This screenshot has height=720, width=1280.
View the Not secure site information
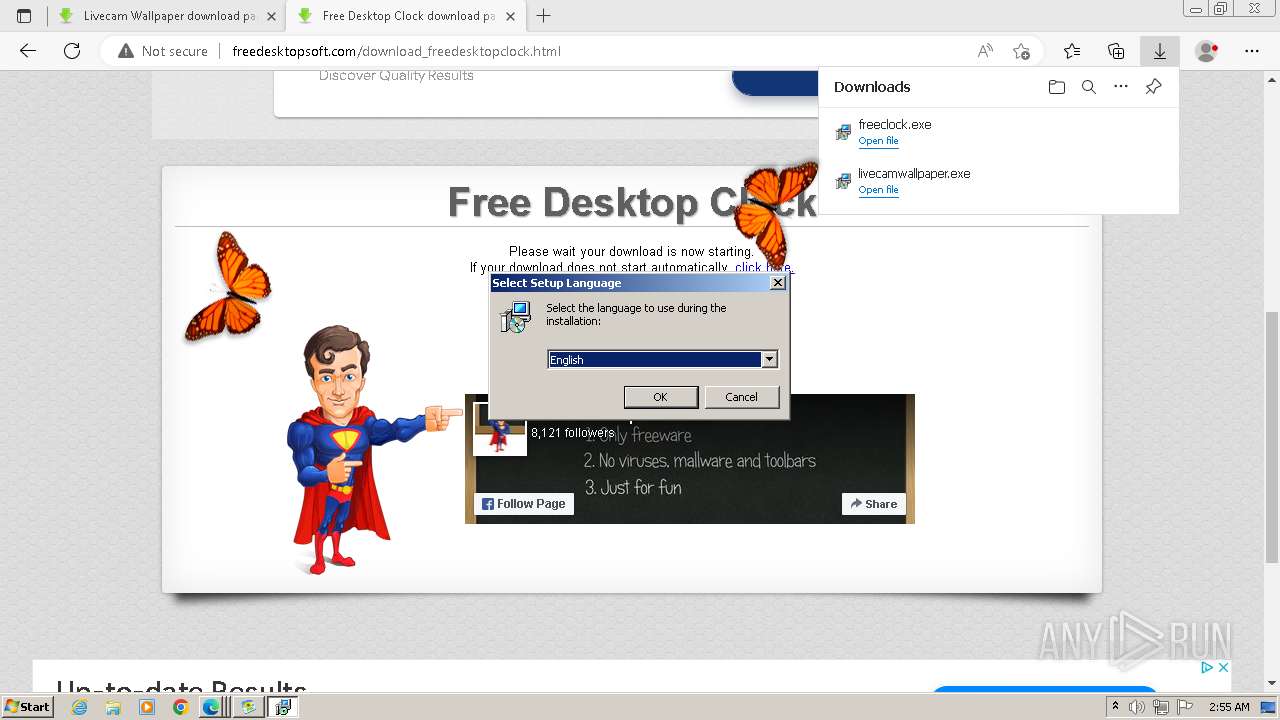pos(163,51)
